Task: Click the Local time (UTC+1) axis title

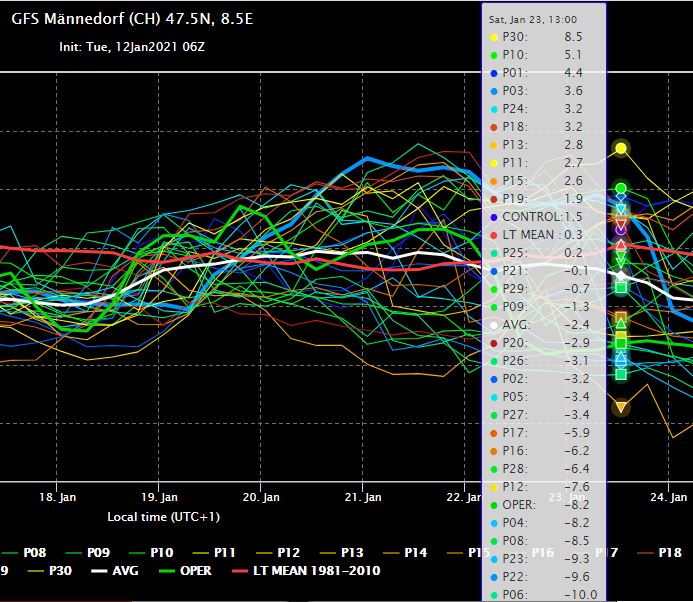Action: click(x=164, y=517)
